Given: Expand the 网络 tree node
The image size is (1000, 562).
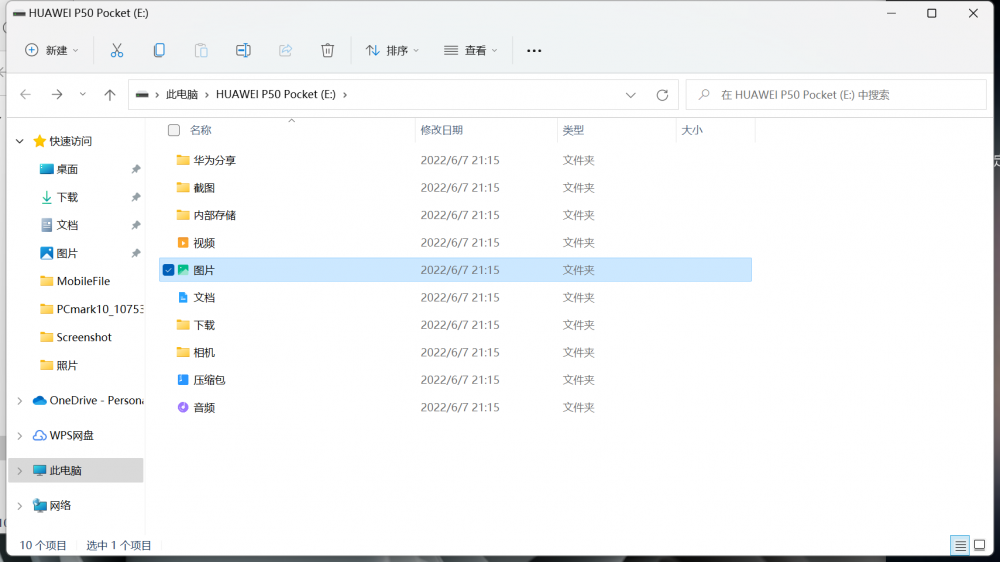Looking at the screenshot, I should 20,506.
